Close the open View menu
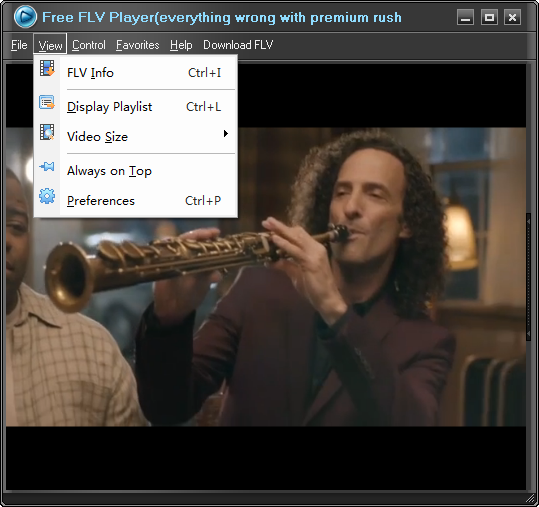 tap(50, 45)
